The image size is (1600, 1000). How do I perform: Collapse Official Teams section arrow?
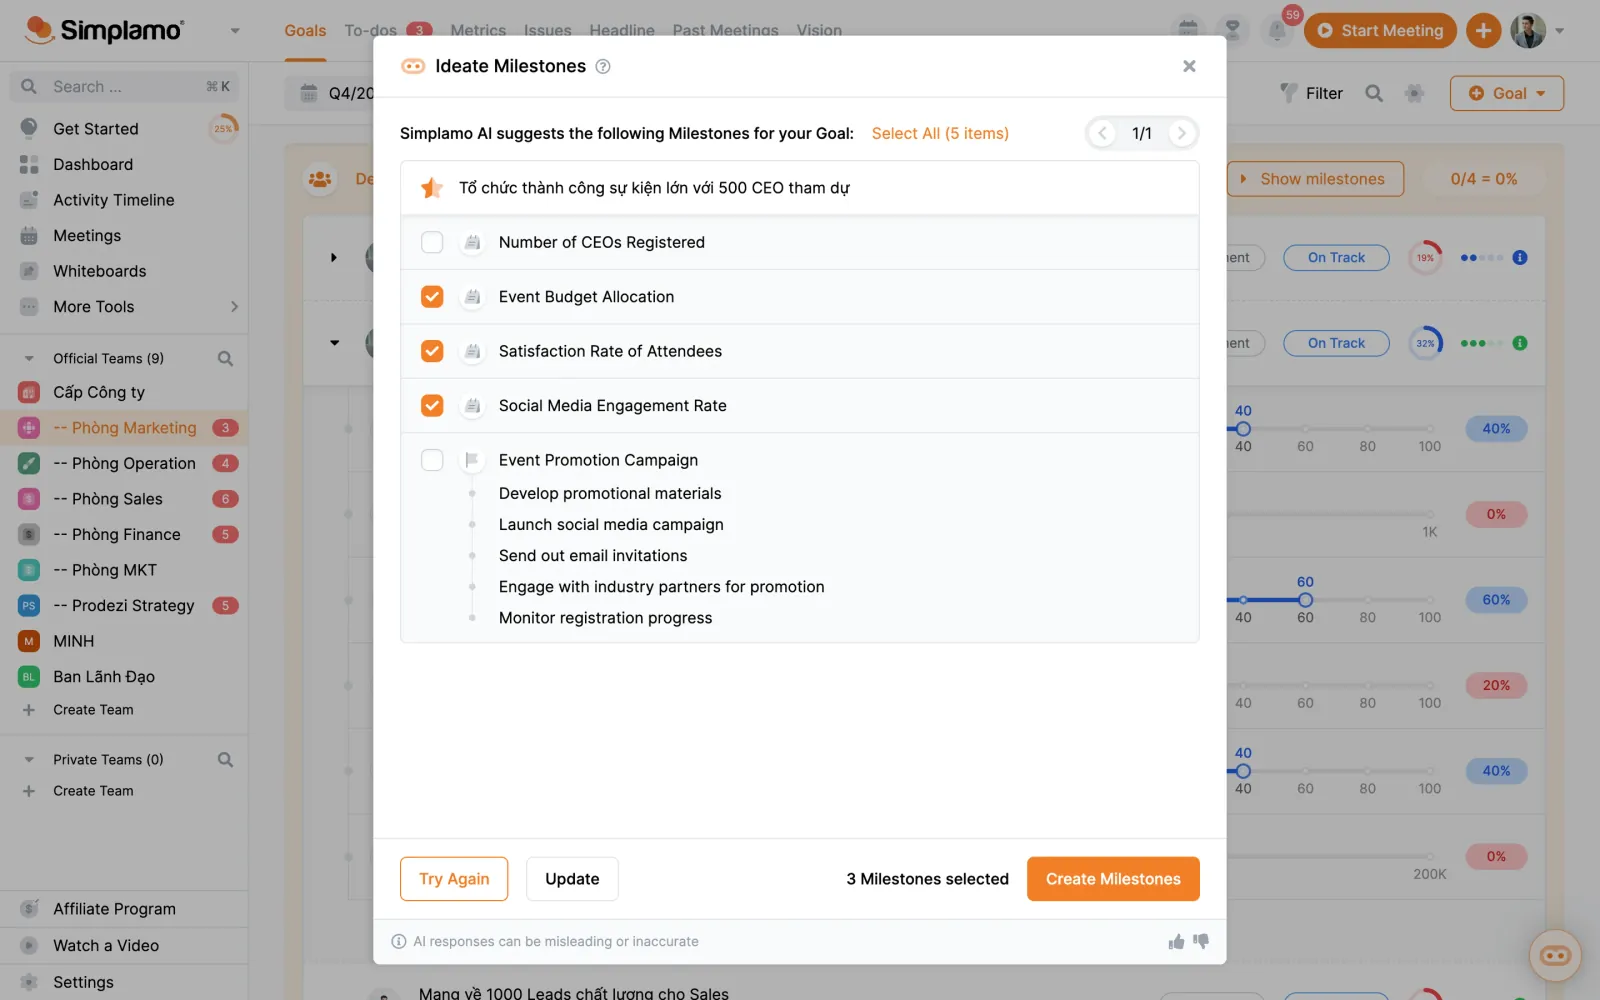coord(29,358)
